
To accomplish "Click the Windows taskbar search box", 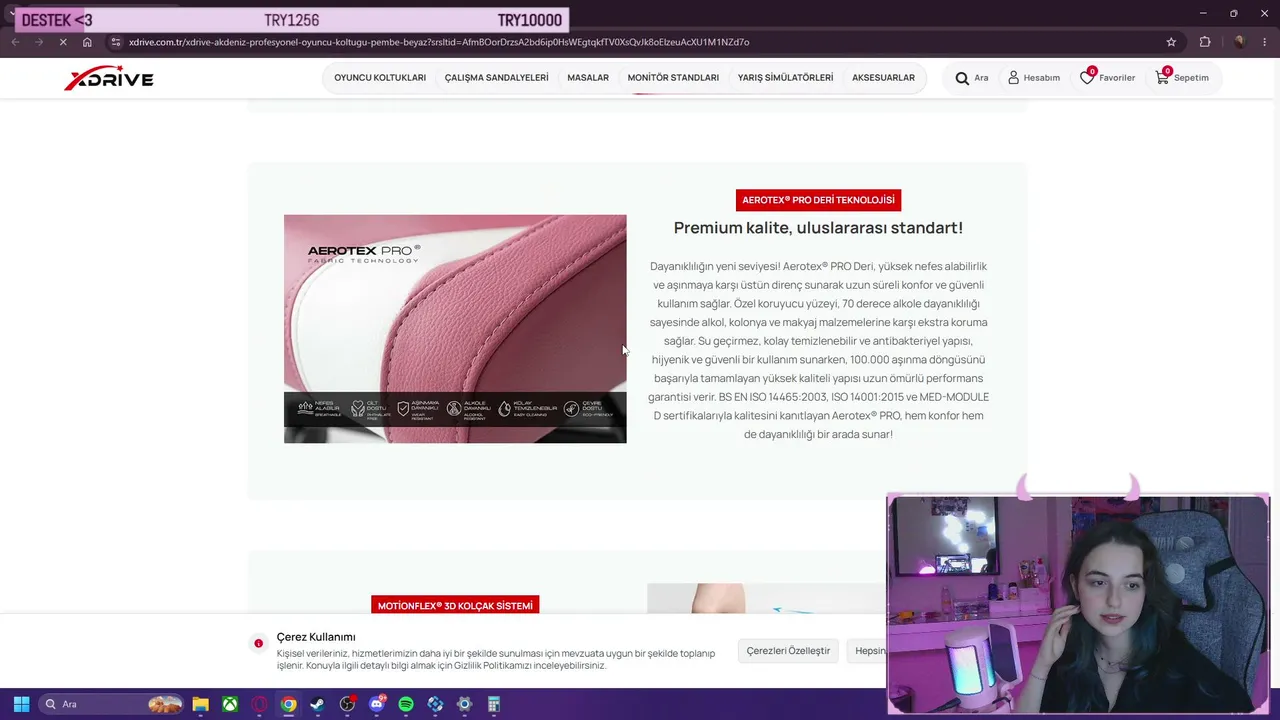I will tap(112, 704).
